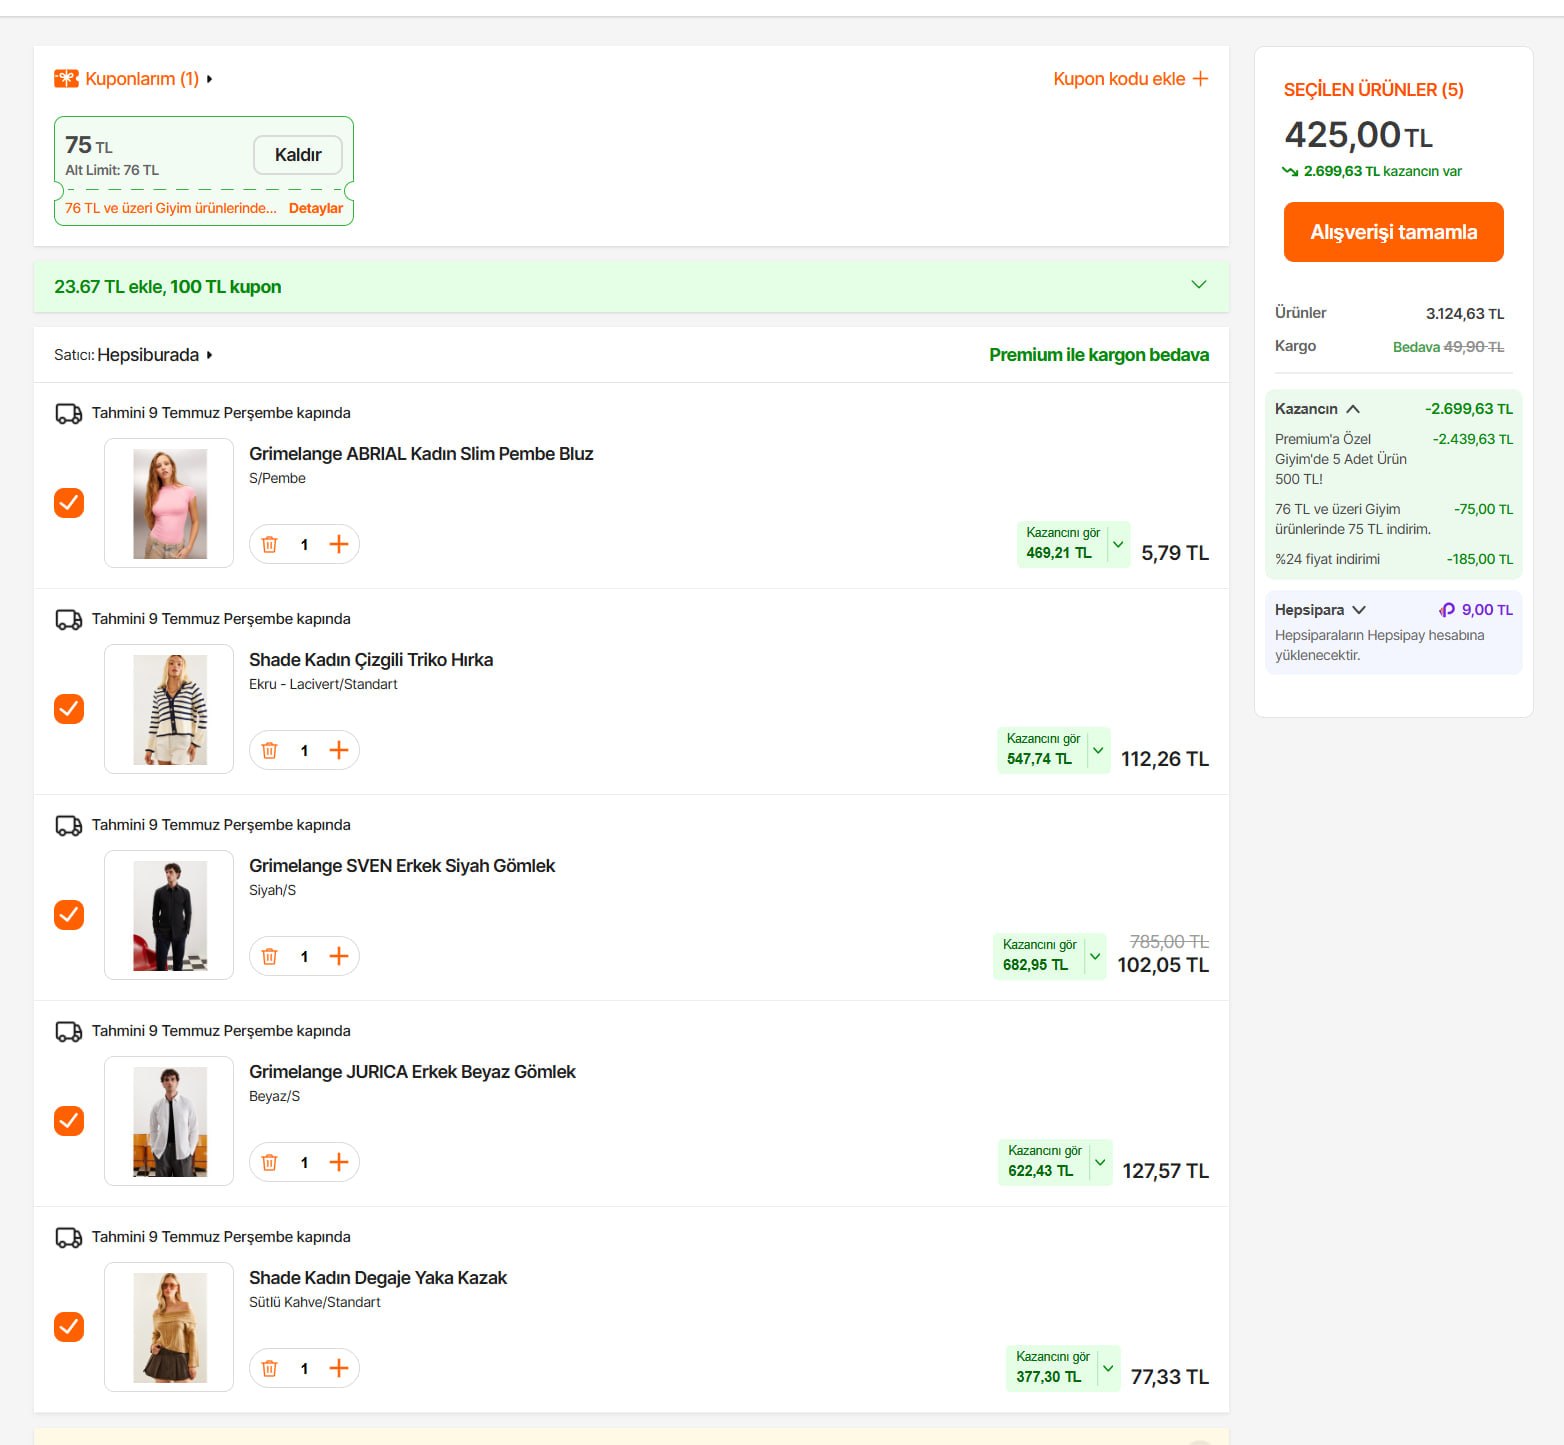Click the Bedava 49,90 TL shipping value
1564x1445 pixels.
click(1448, 347)
